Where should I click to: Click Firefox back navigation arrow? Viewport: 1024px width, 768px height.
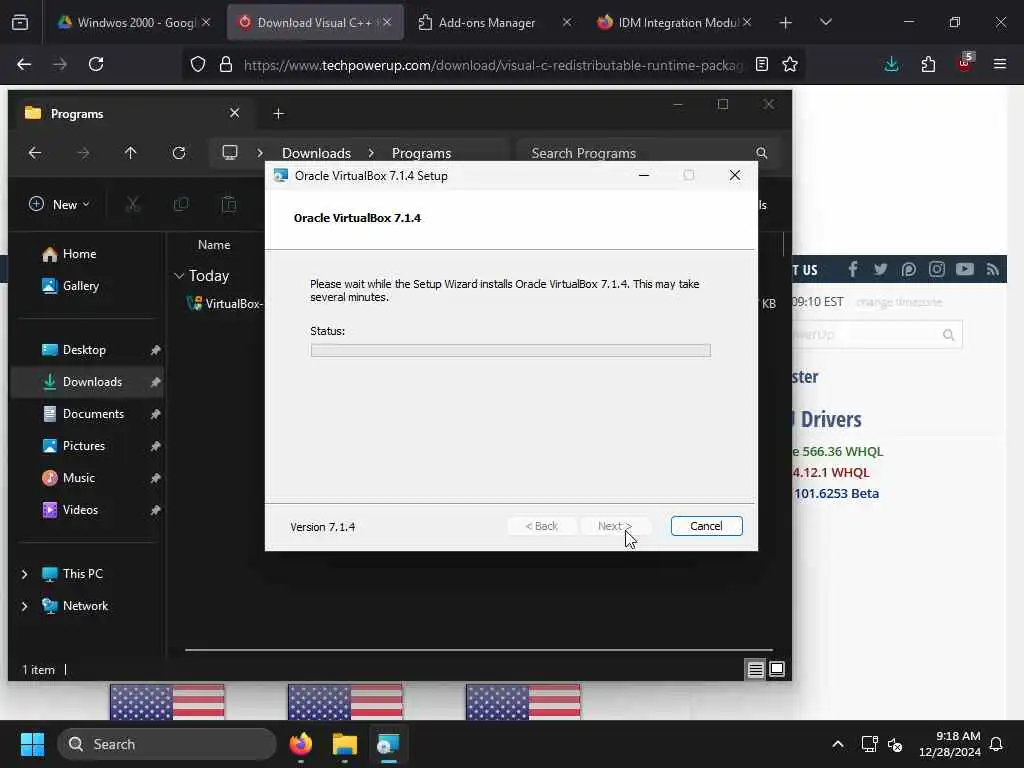(x=24, y=64)
